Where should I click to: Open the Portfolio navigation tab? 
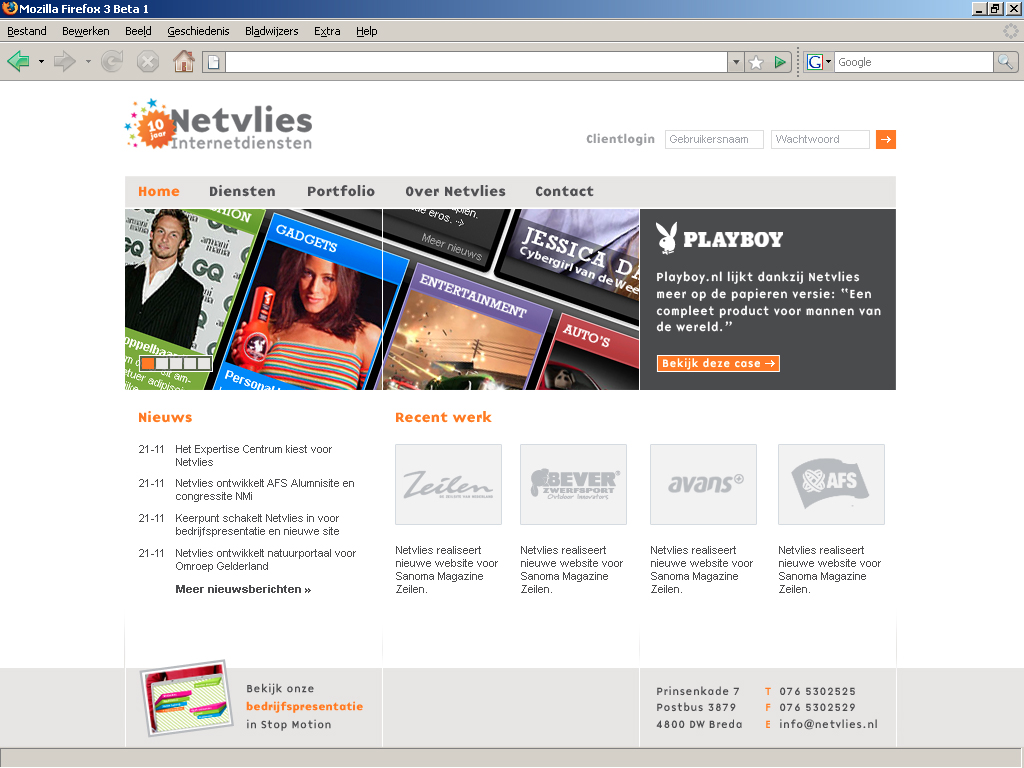(x=341, y=191)
